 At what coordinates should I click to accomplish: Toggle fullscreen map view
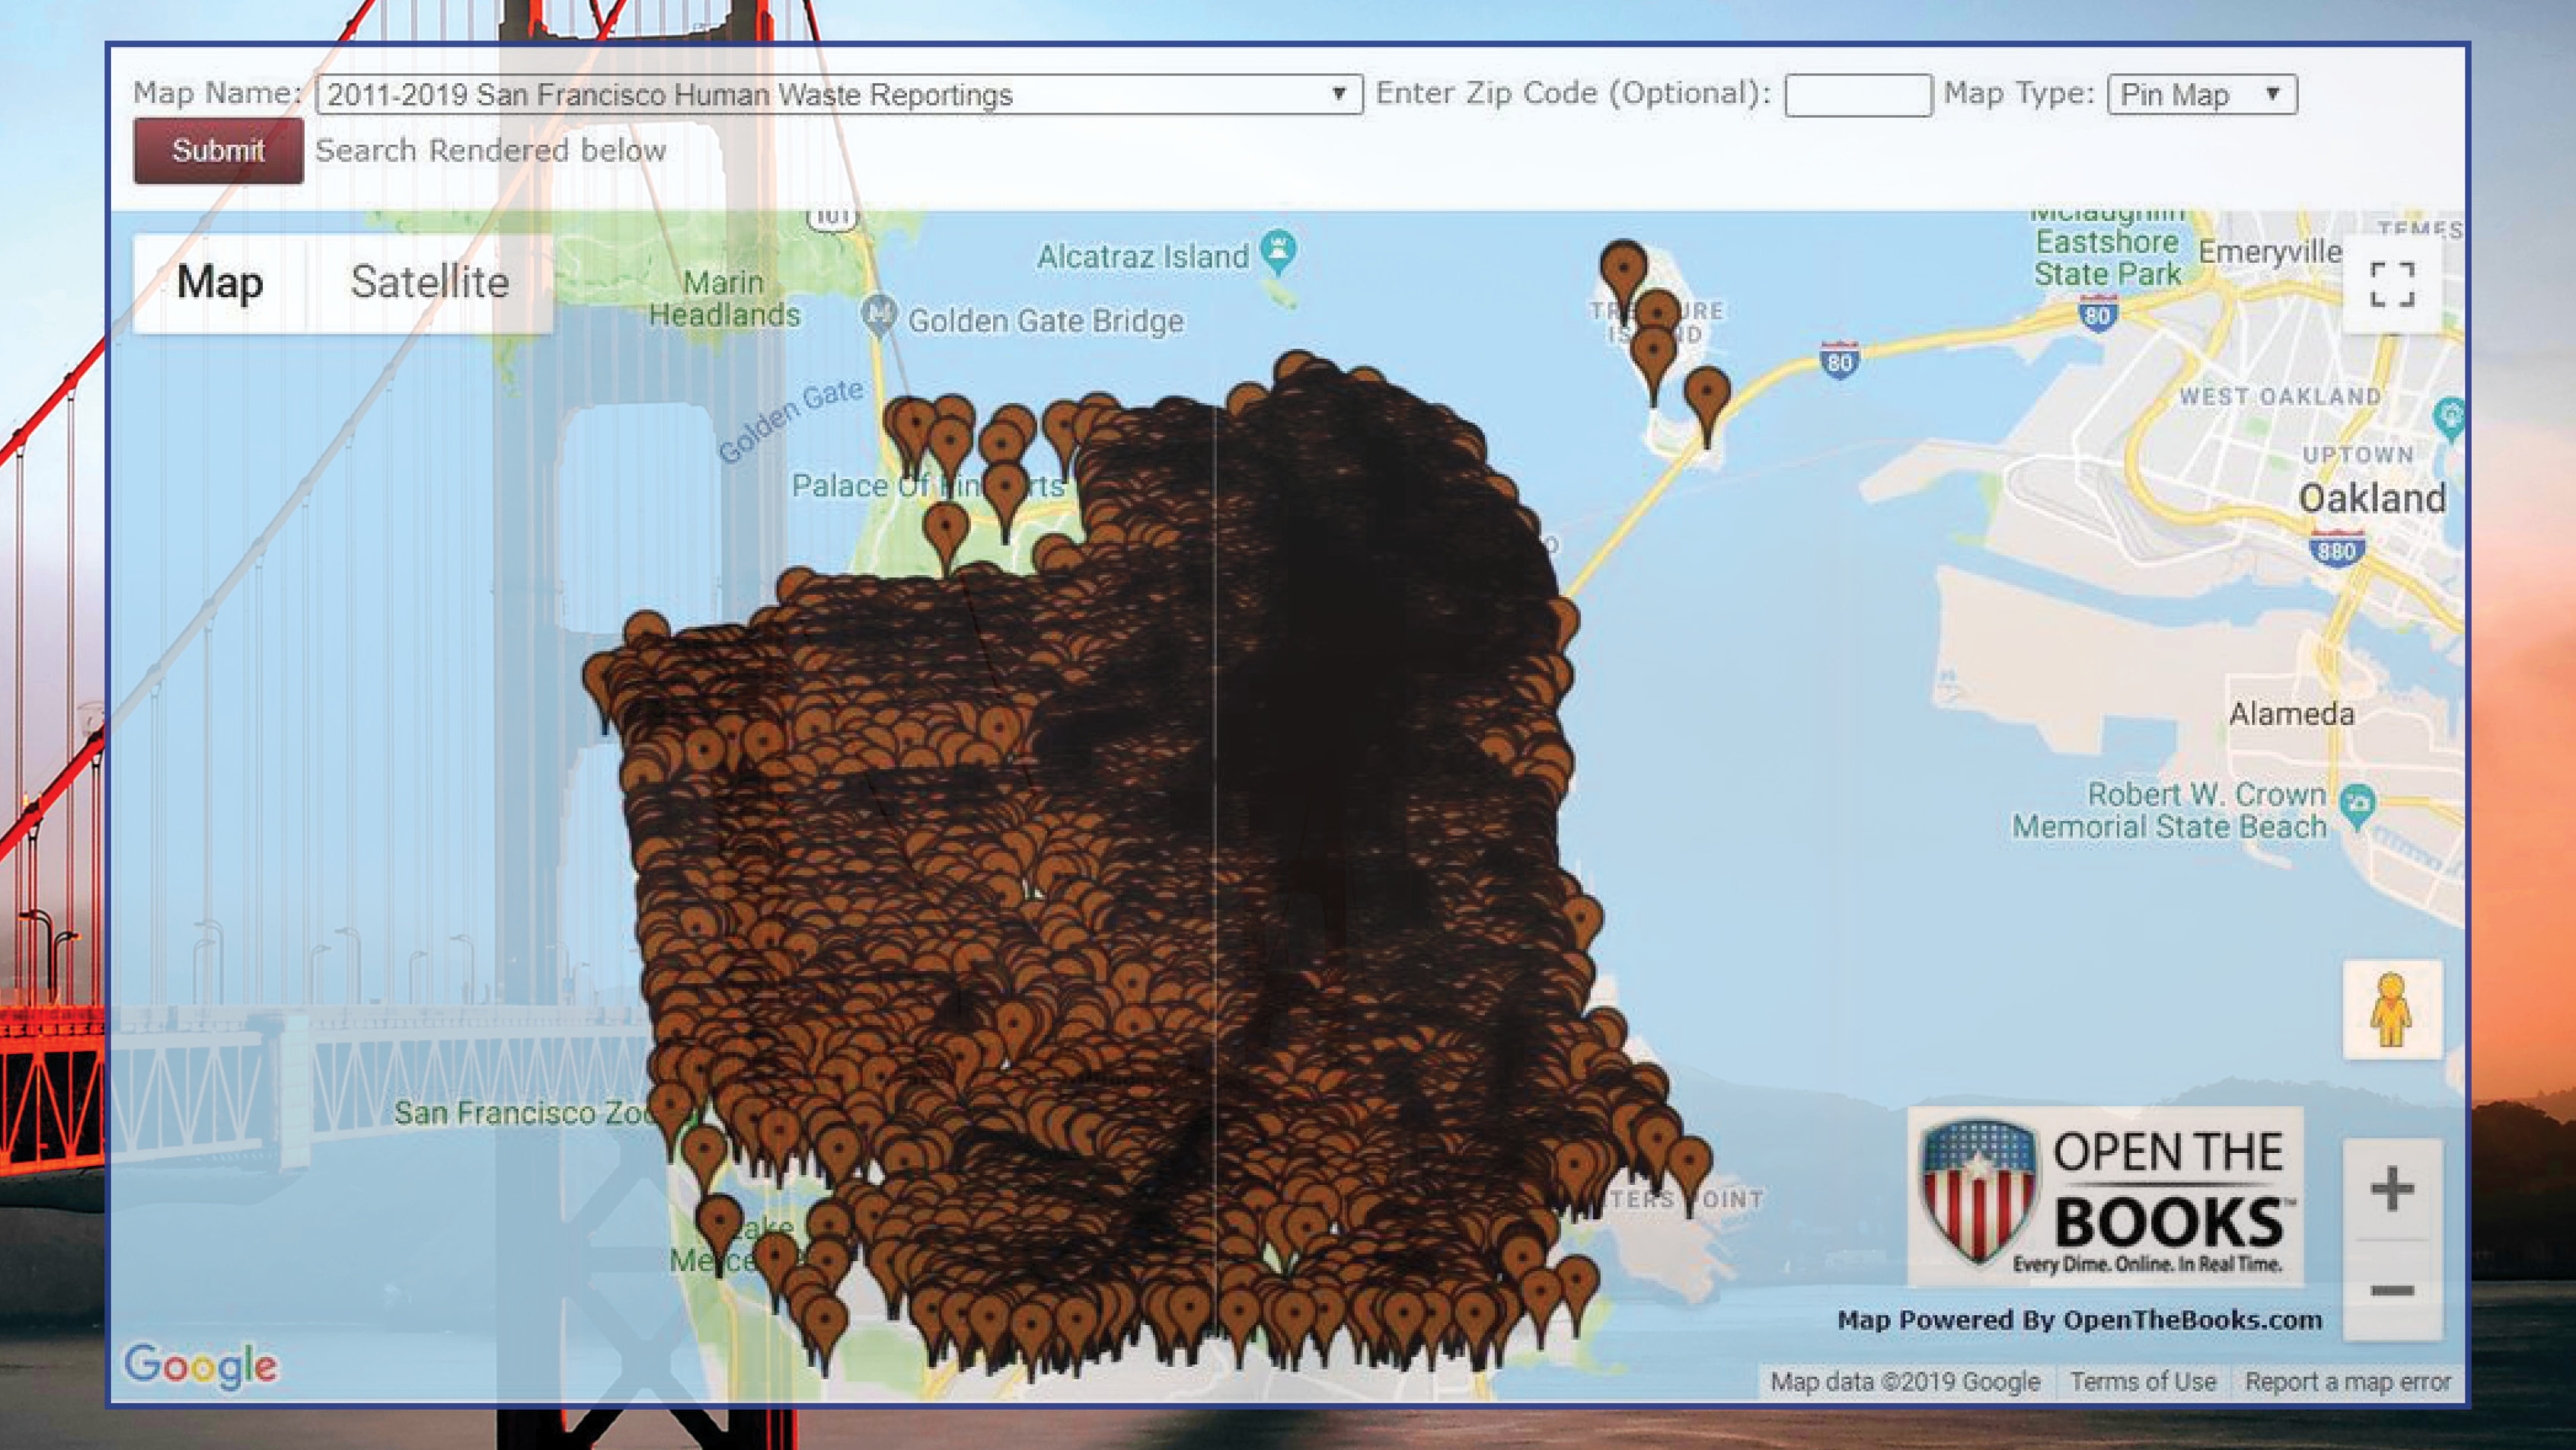(x=2395, y=285)
